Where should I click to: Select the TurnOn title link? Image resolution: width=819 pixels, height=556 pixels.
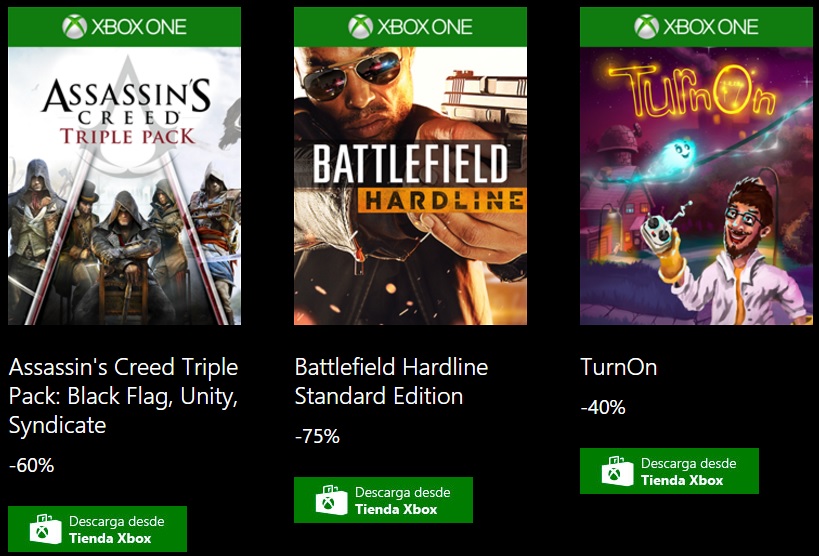(618, 367)
